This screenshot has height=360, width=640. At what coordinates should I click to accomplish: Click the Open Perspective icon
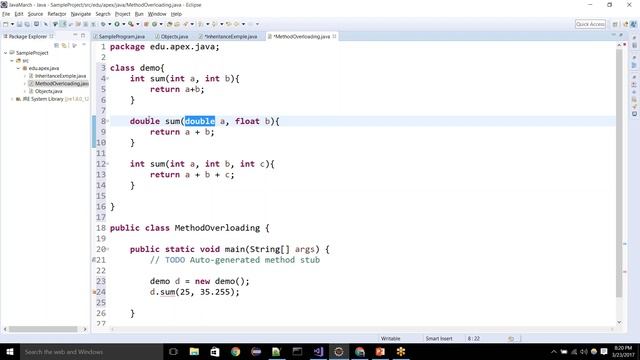tap(615, 24)
